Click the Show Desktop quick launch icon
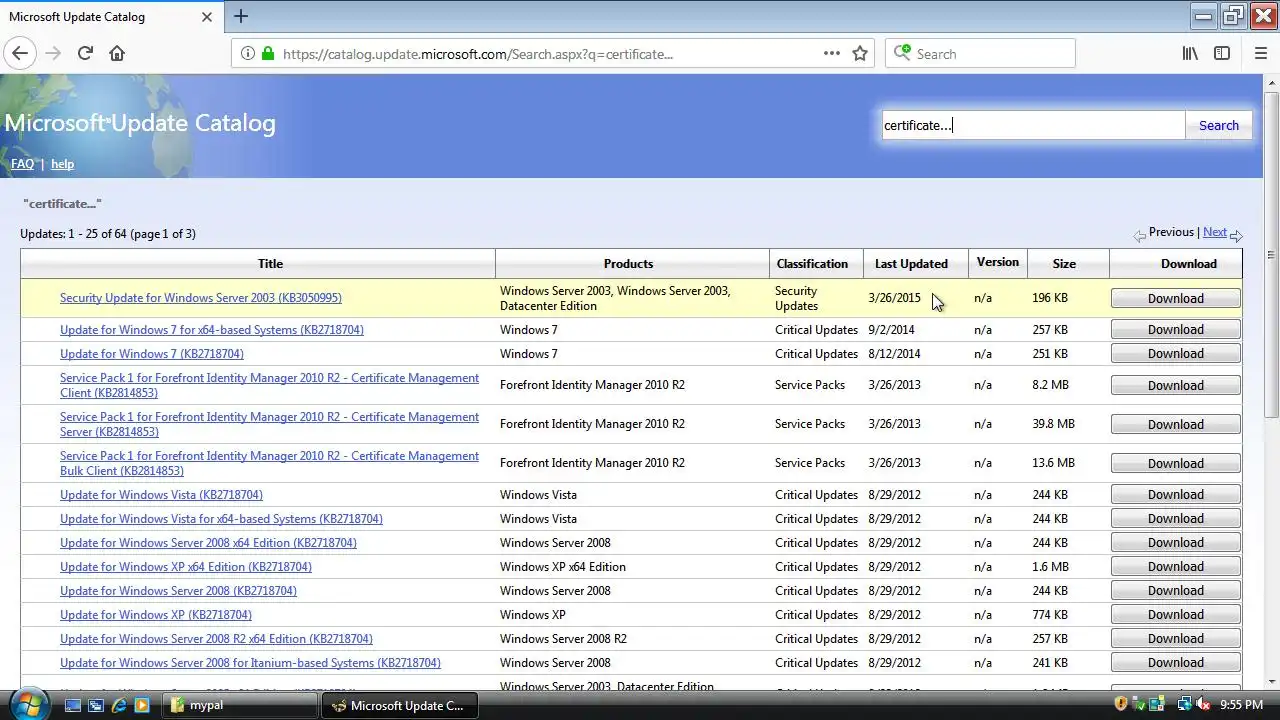 73,705
